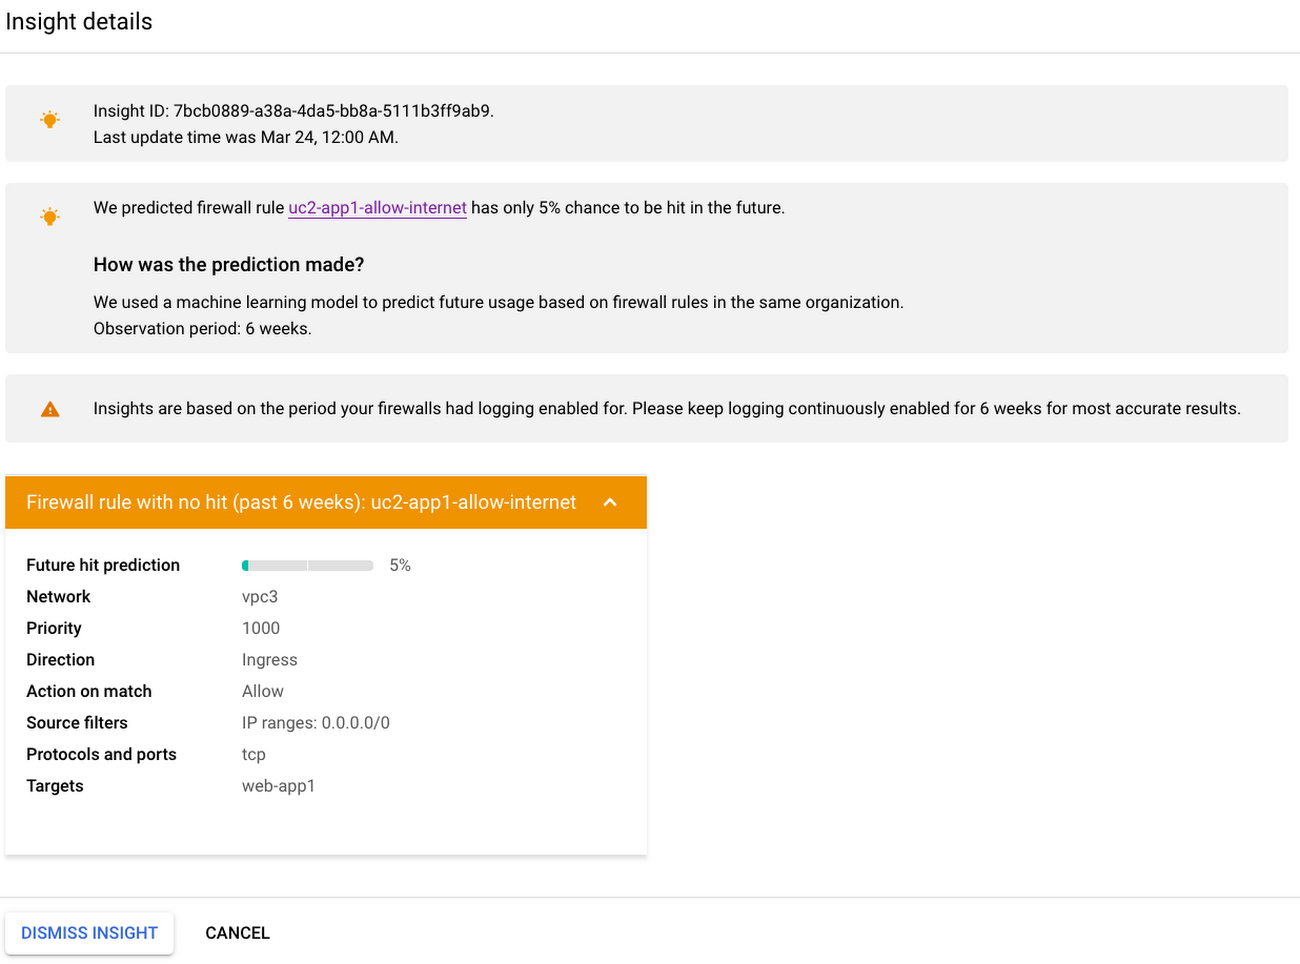Click the network value vpc3

pyautogui.click(x=260, y=597)
